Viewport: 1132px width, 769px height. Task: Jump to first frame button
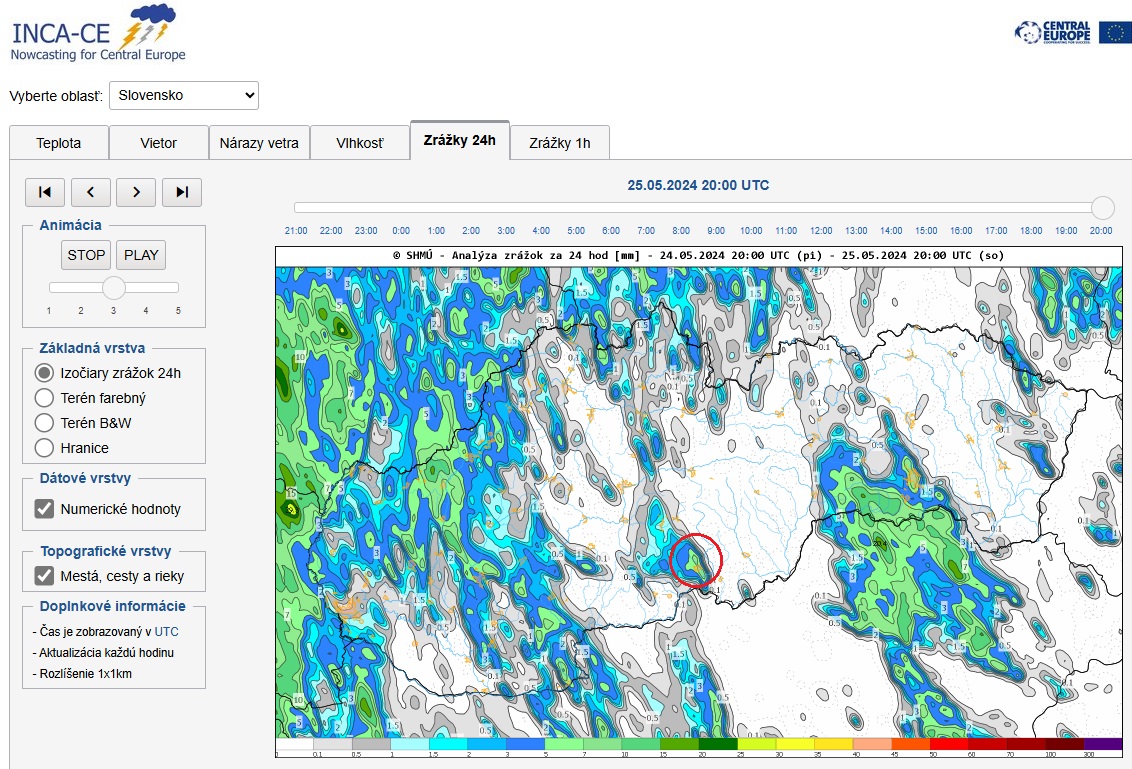coord(45,192)
